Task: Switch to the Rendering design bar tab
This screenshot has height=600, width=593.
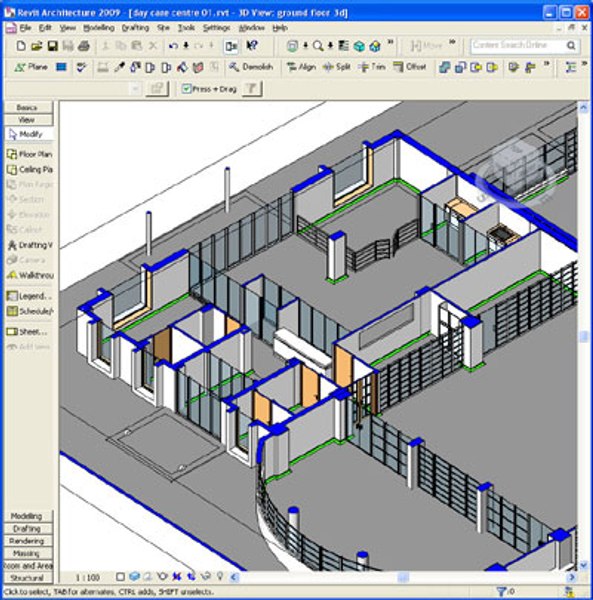Action: [28, 541]
